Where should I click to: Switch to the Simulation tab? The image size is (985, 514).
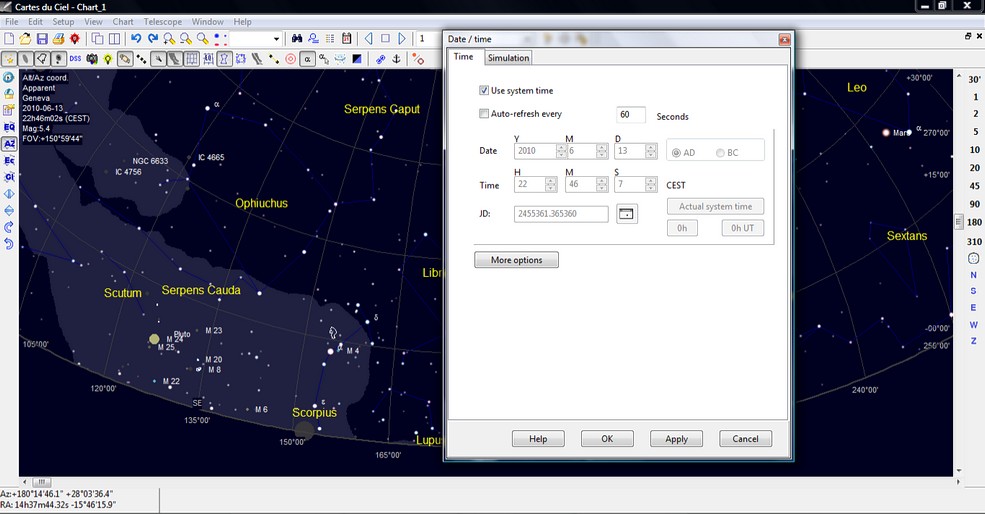click(x=508, y=58)
